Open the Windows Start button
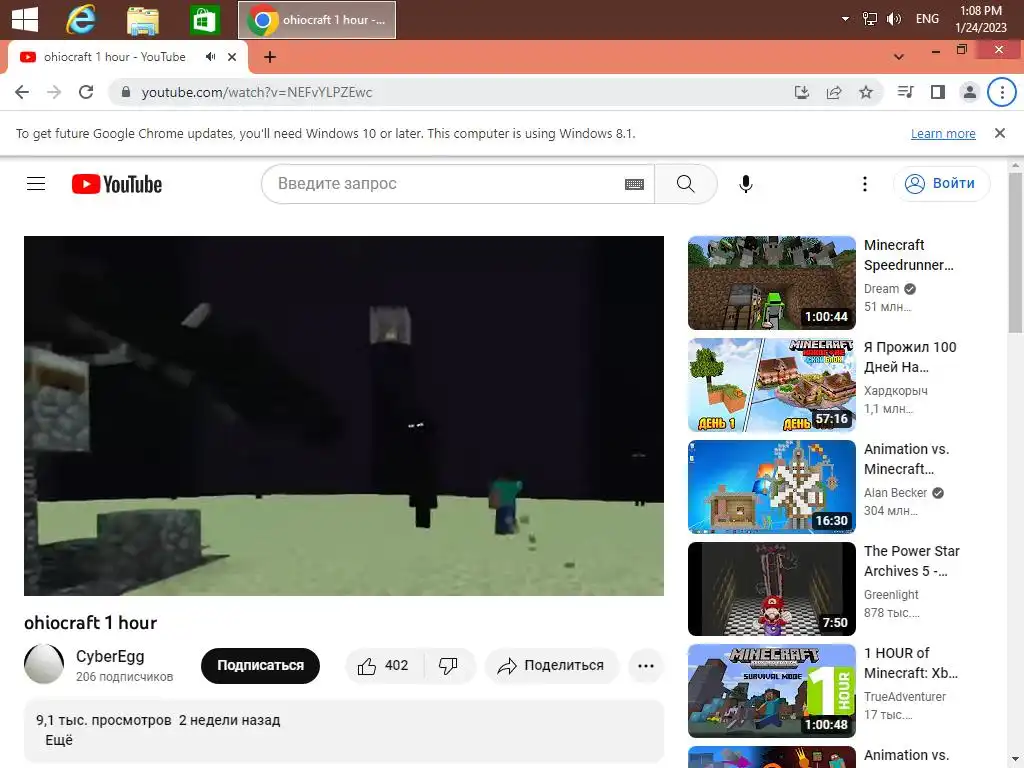 click(x=25, y=19)
